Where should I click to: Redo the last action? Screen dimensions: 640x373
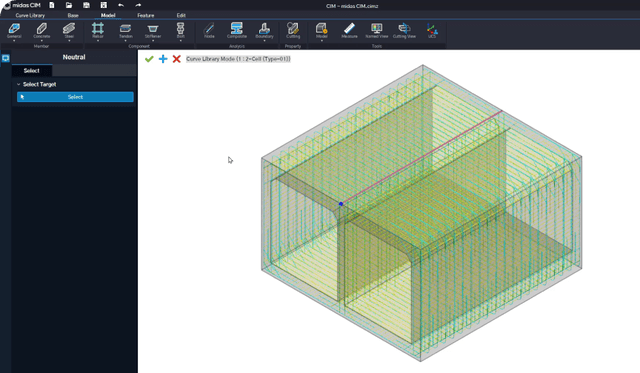click(x=138, y=5)
